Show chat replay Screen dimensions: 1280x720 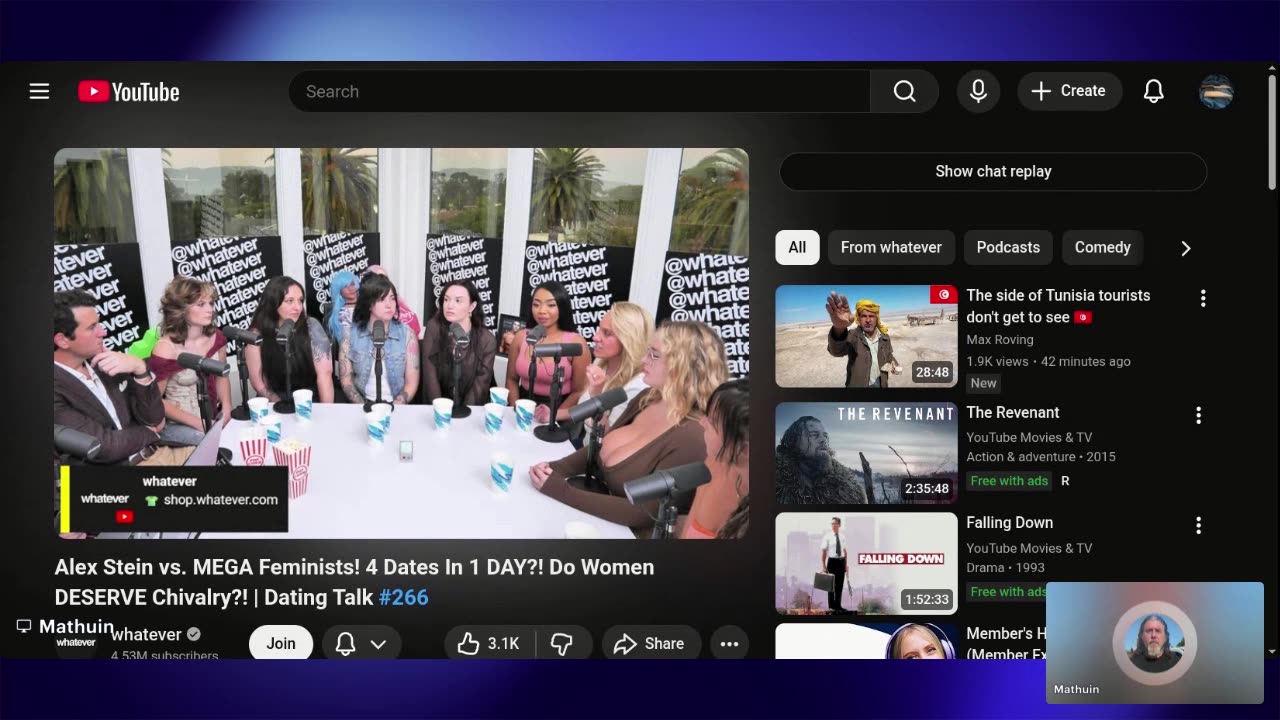point(993,171)
